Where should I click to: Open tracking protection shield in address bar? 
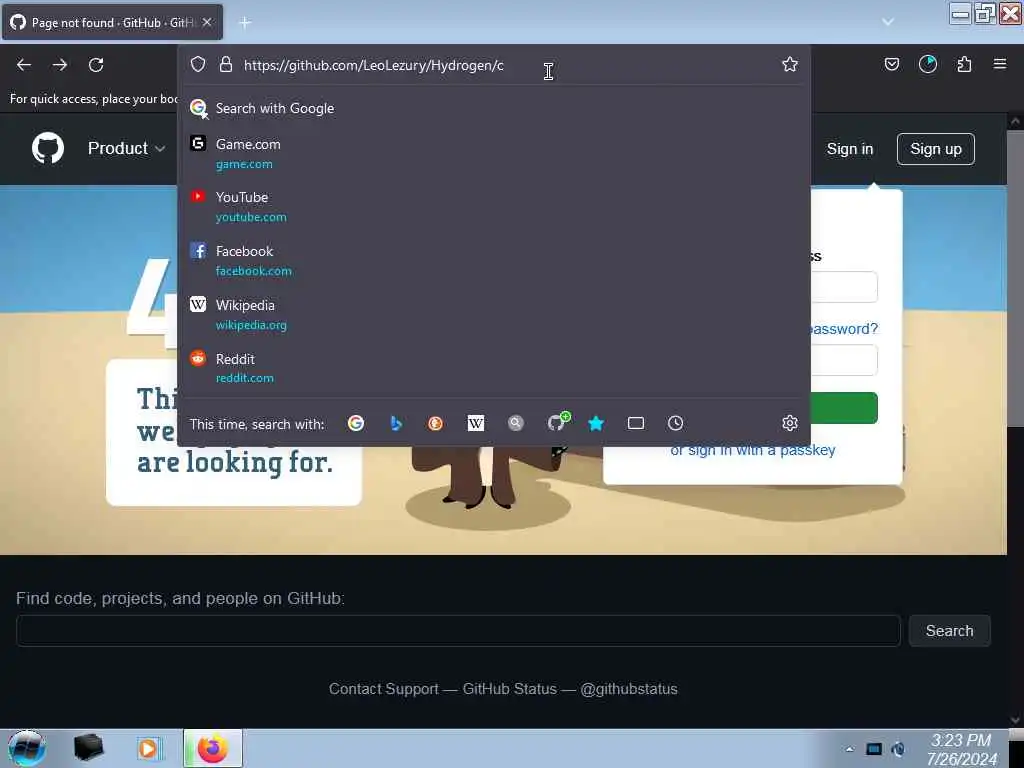click(198, 64)
